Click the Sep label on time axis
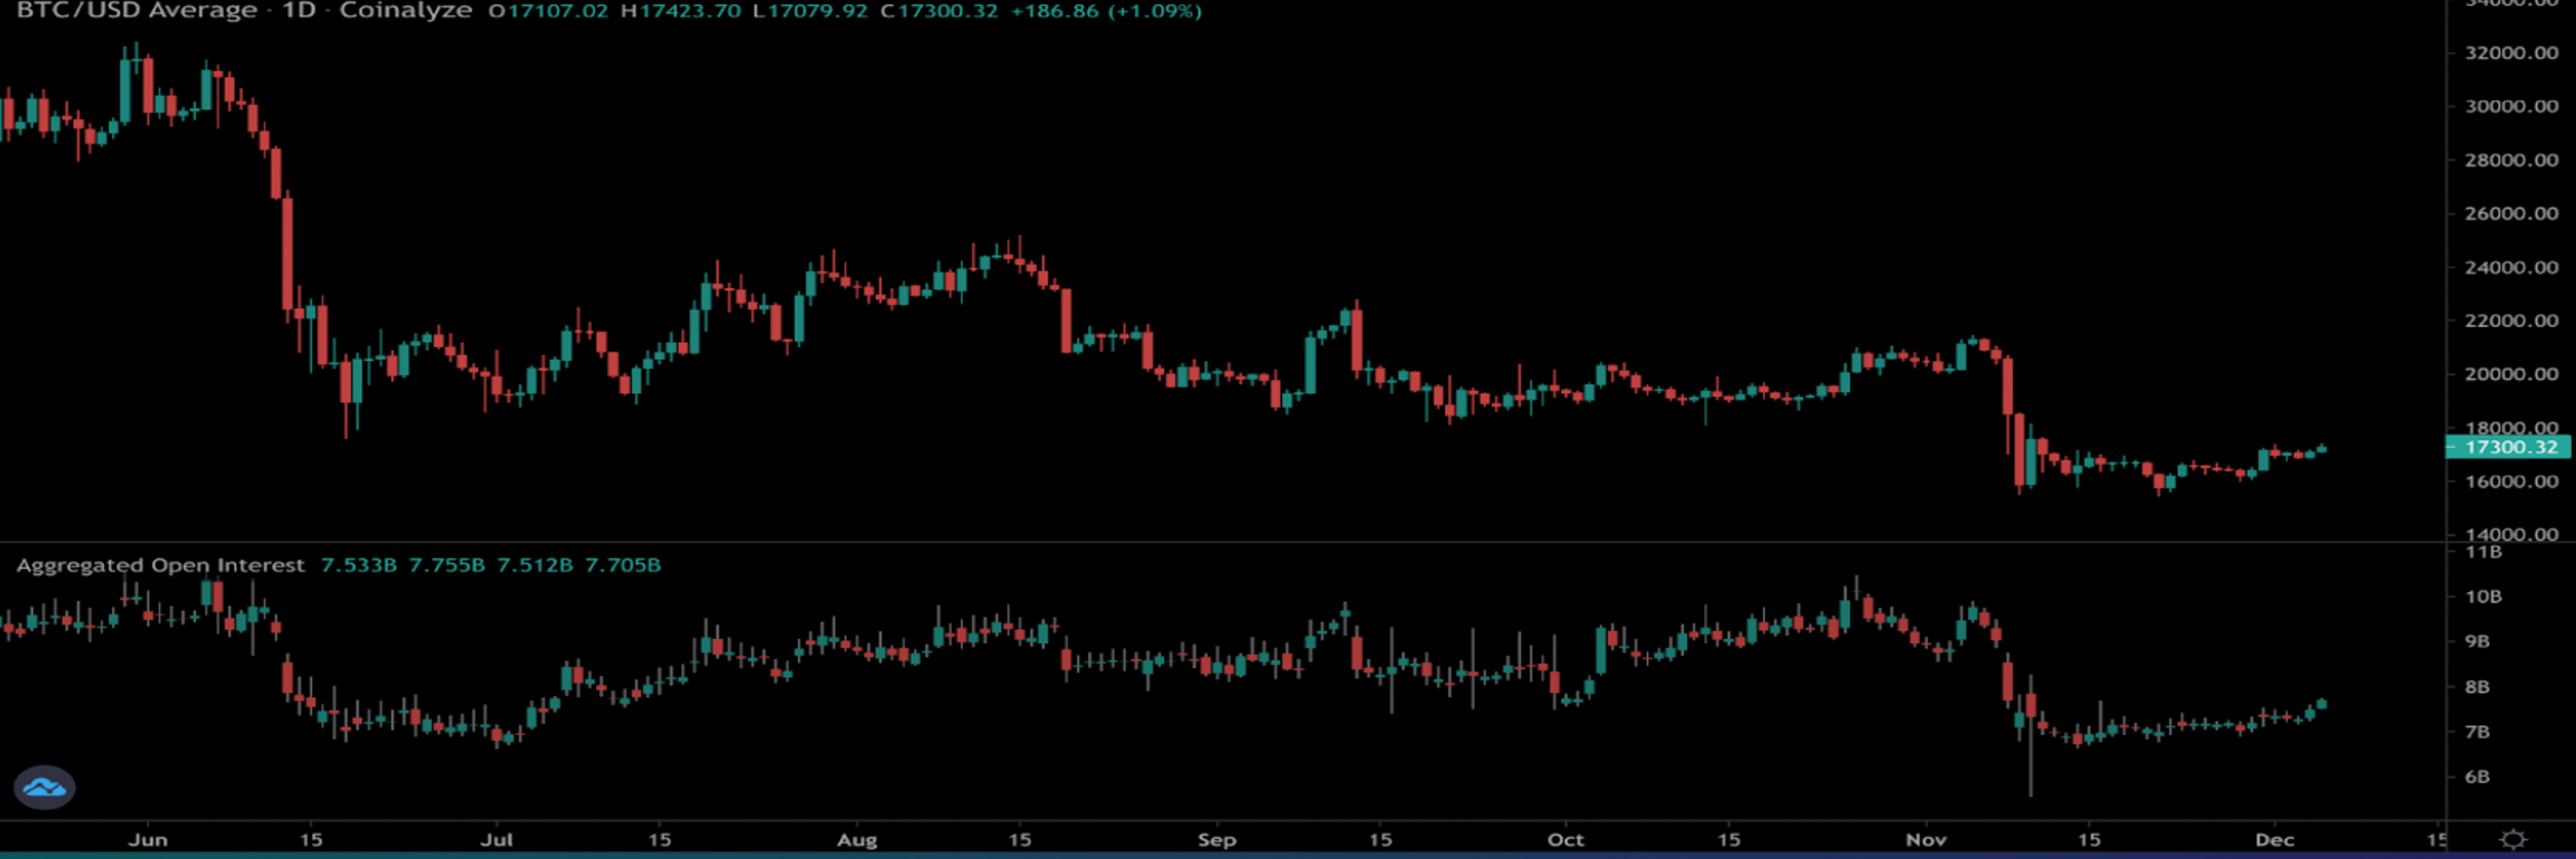The width and height of the screenshot is (2576, 859). [x=1217, y=840]
